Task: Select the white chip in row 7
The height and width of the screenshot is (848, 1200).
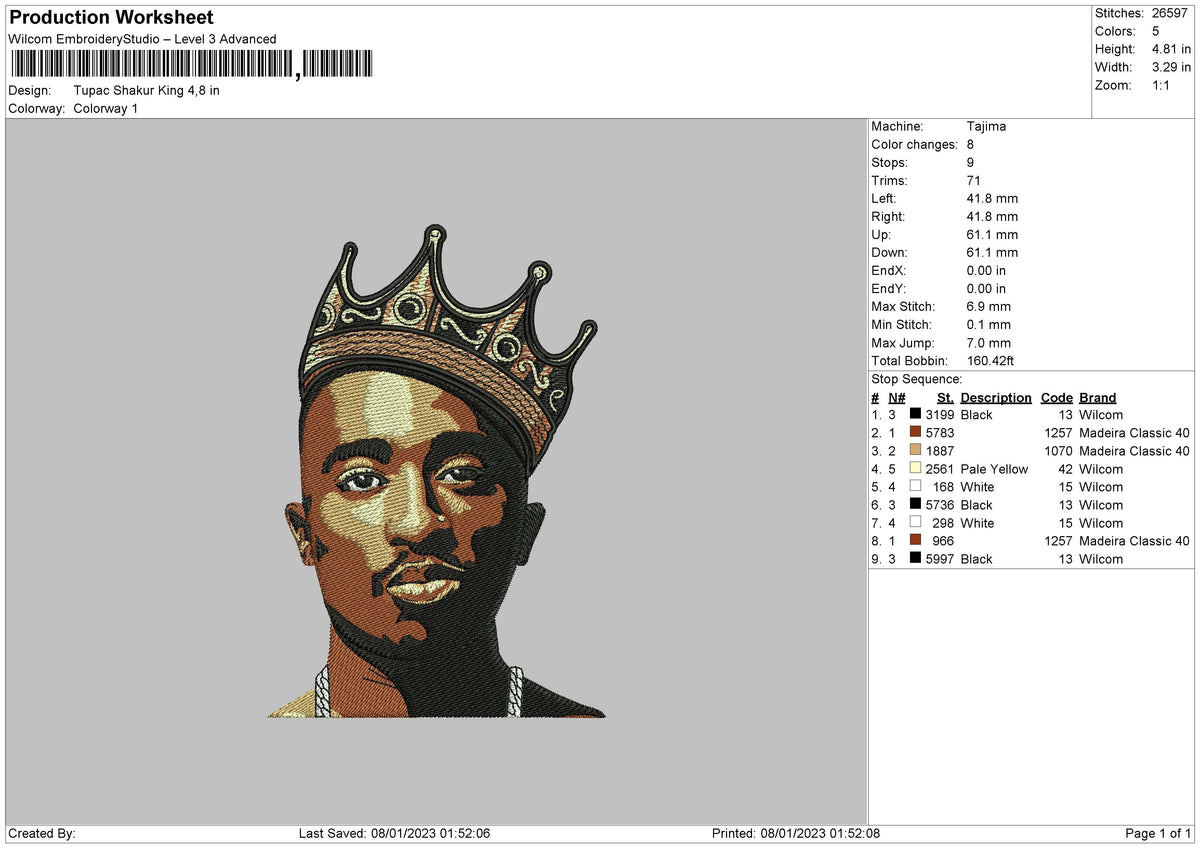Action: pos(915,522)
